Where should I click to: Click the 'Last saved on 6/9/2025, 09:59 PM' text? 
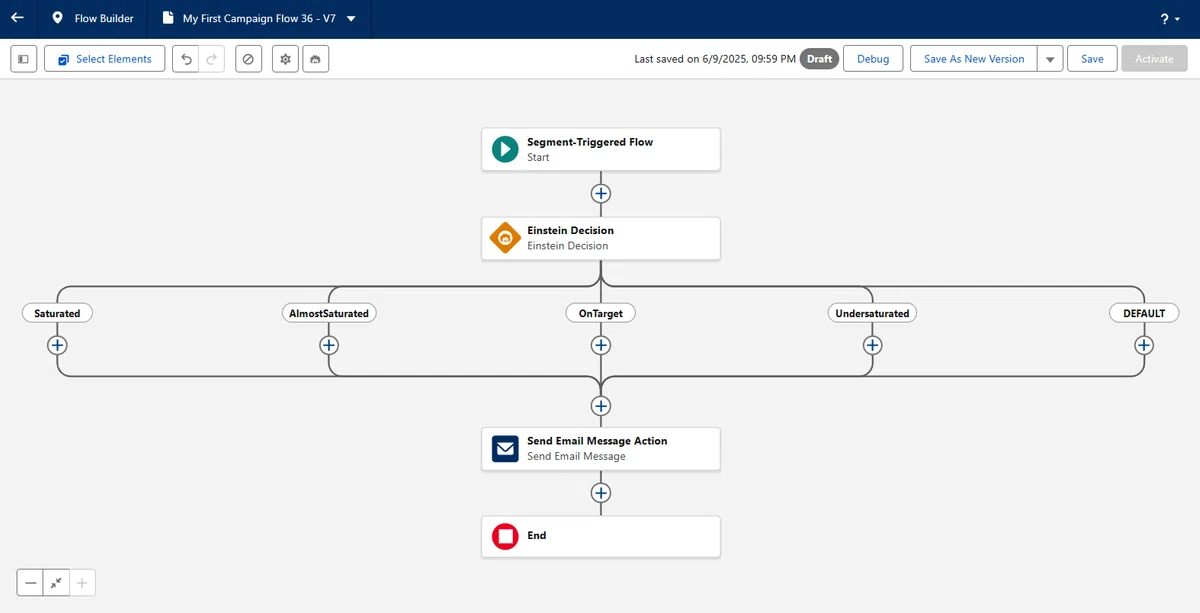pyautogui.click(x=715, y=59)
